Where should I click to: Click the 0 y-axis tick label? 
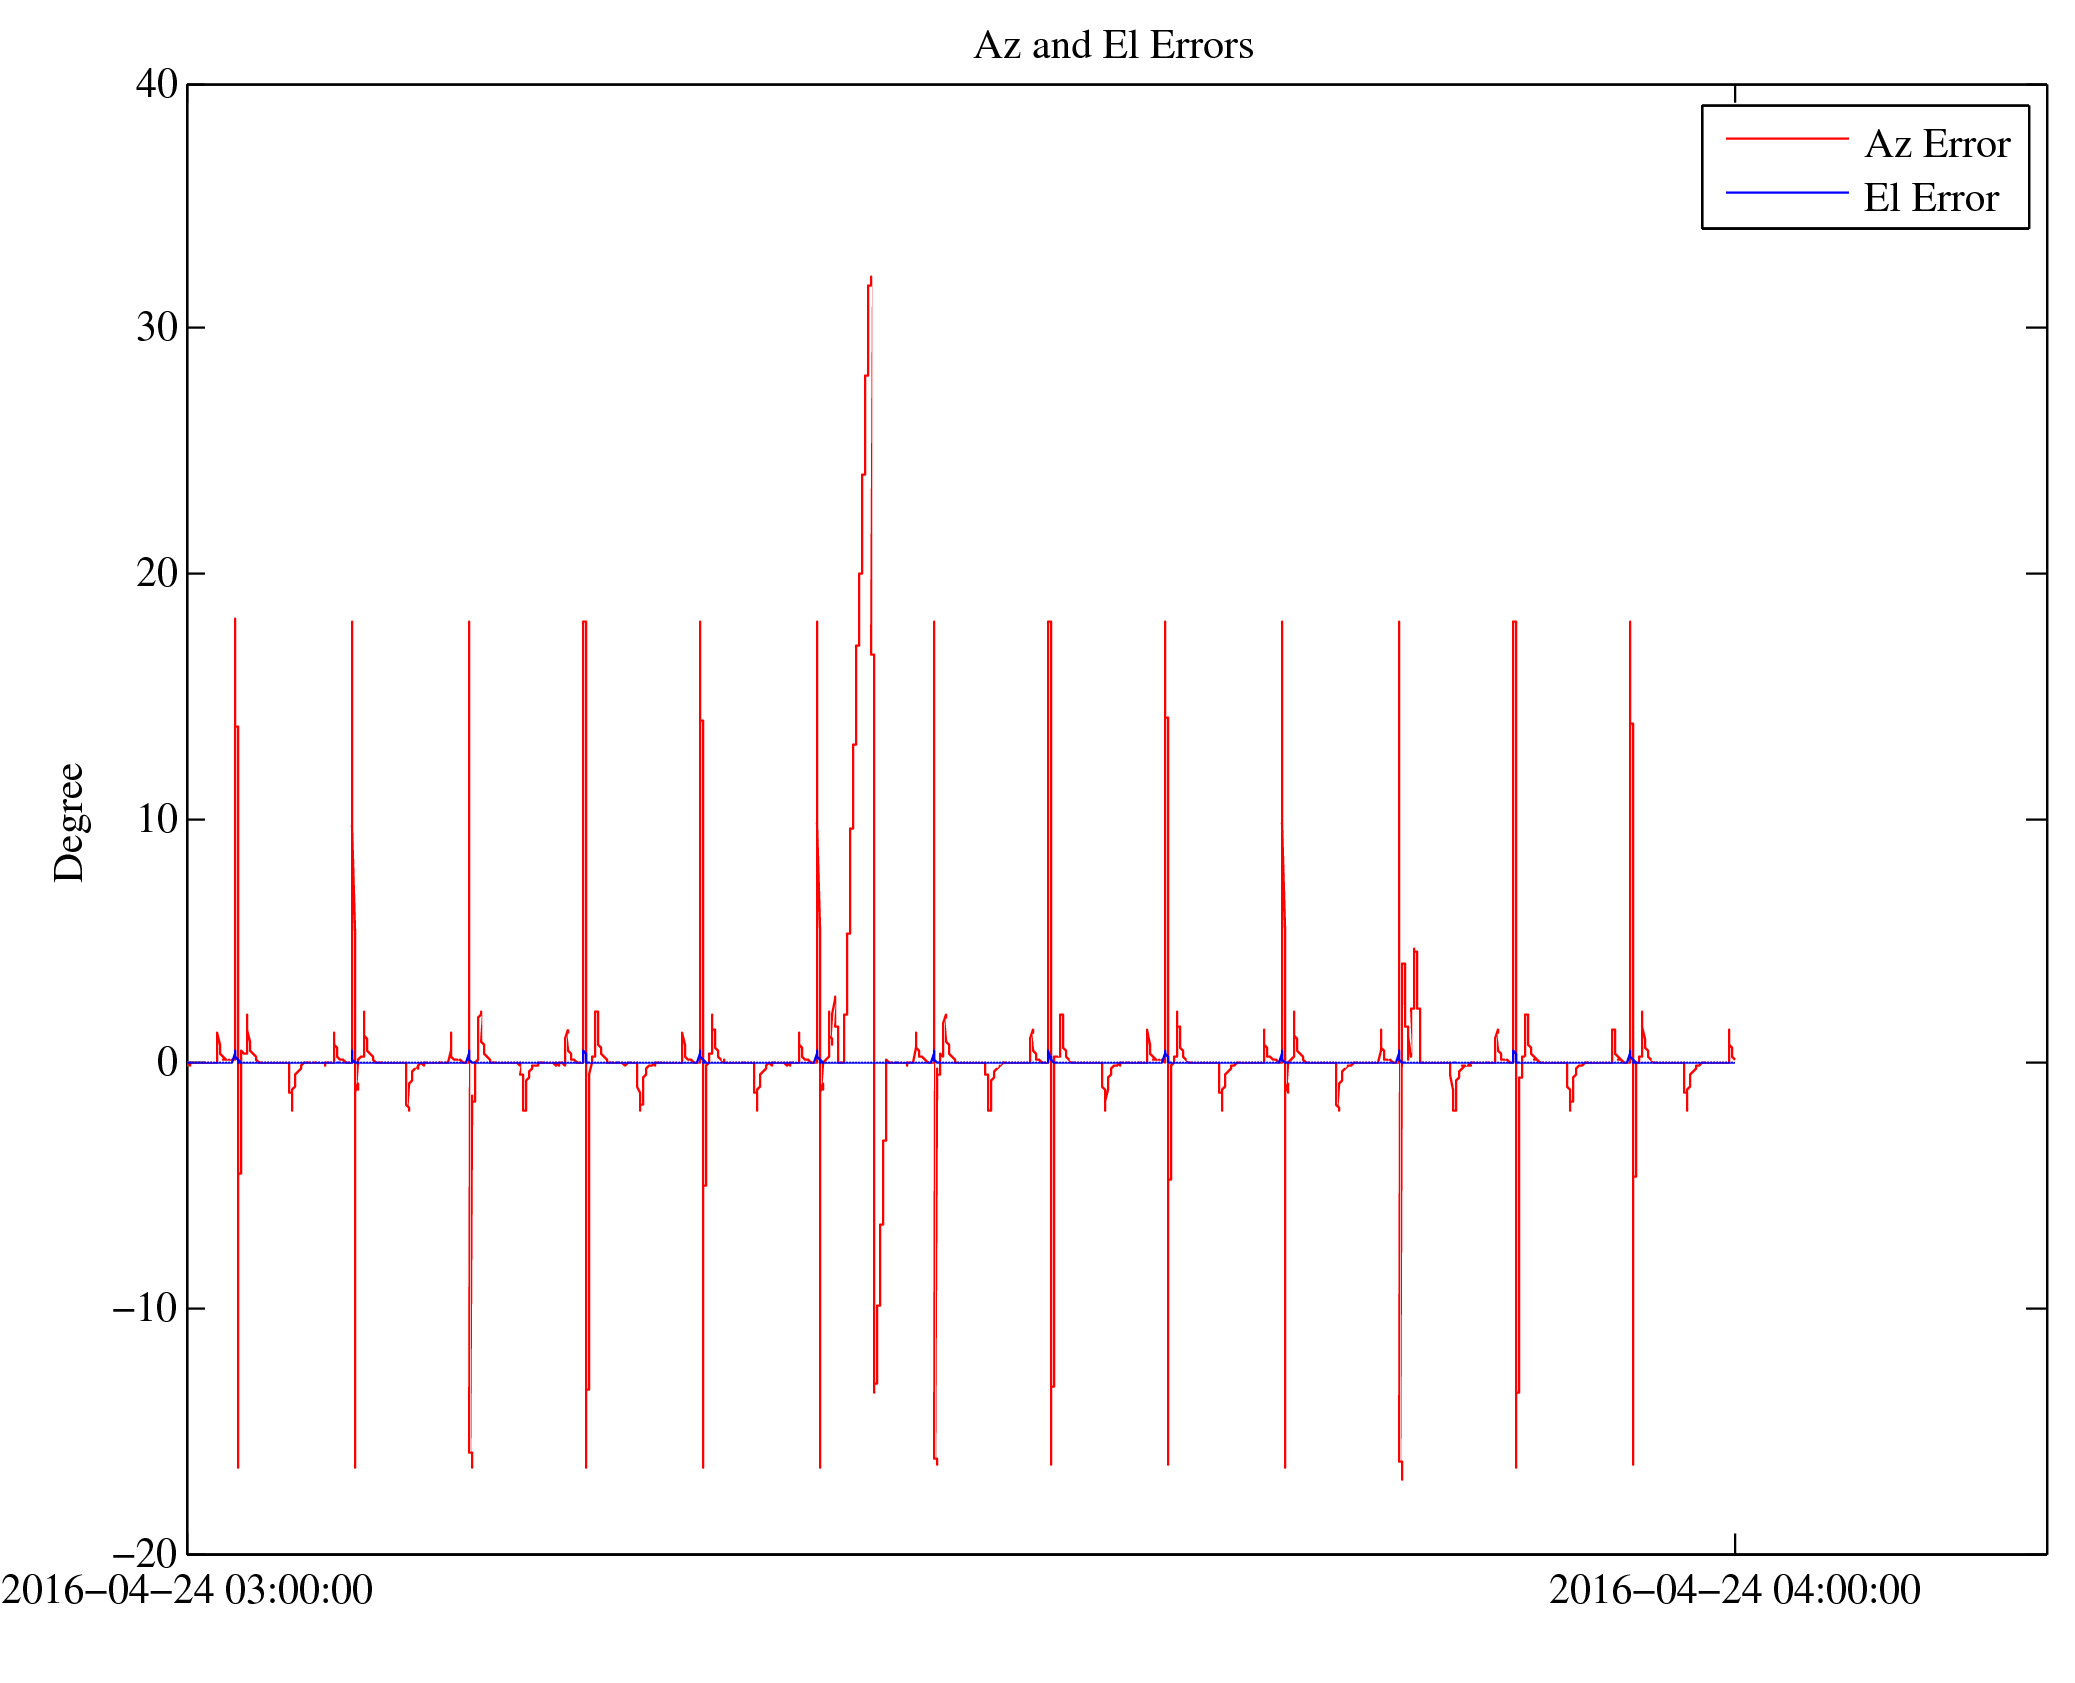[x=167, y=1062]
